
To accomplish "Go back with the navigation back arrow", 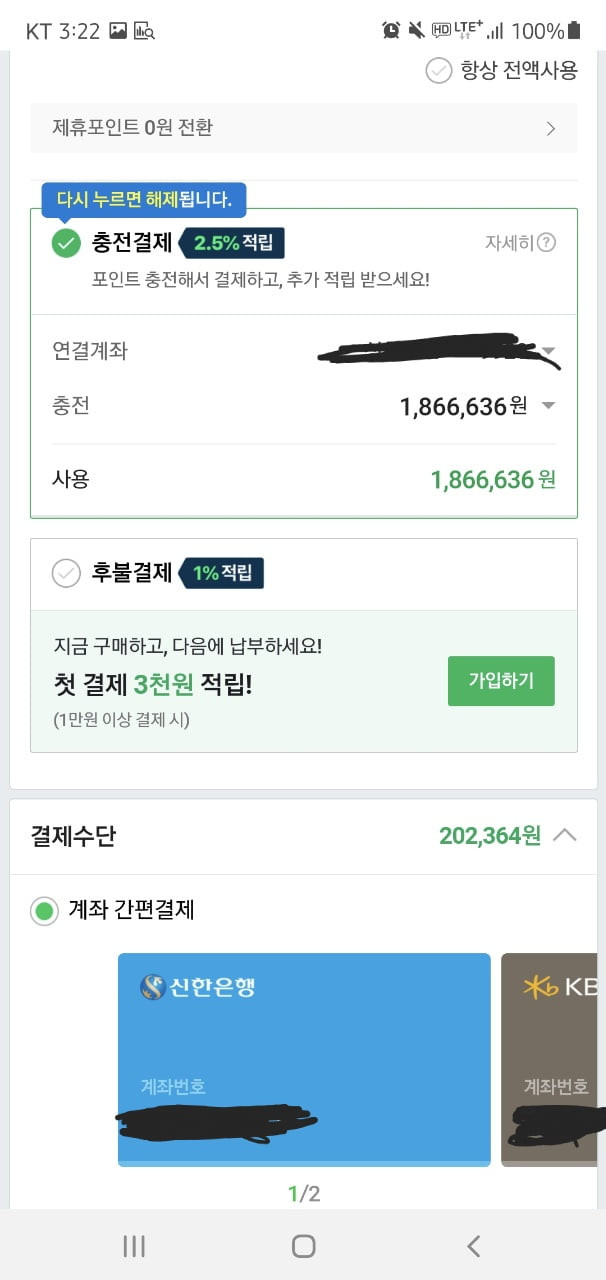I will tap(474, 1245).
